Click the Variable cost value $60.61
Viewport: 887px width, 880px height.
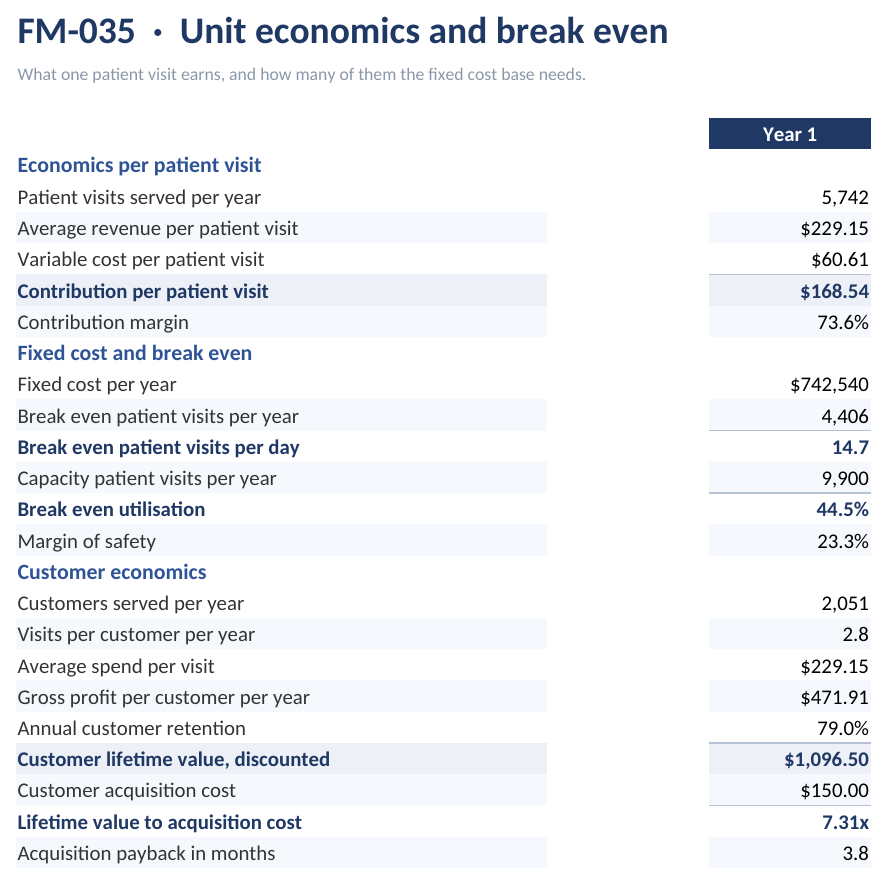coord(839,260)
